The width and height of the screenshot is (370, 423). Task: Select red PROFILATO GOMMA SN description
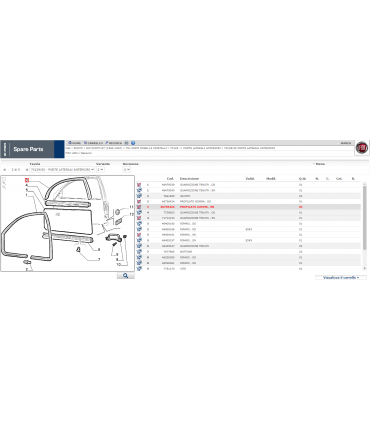pos(197,207)
